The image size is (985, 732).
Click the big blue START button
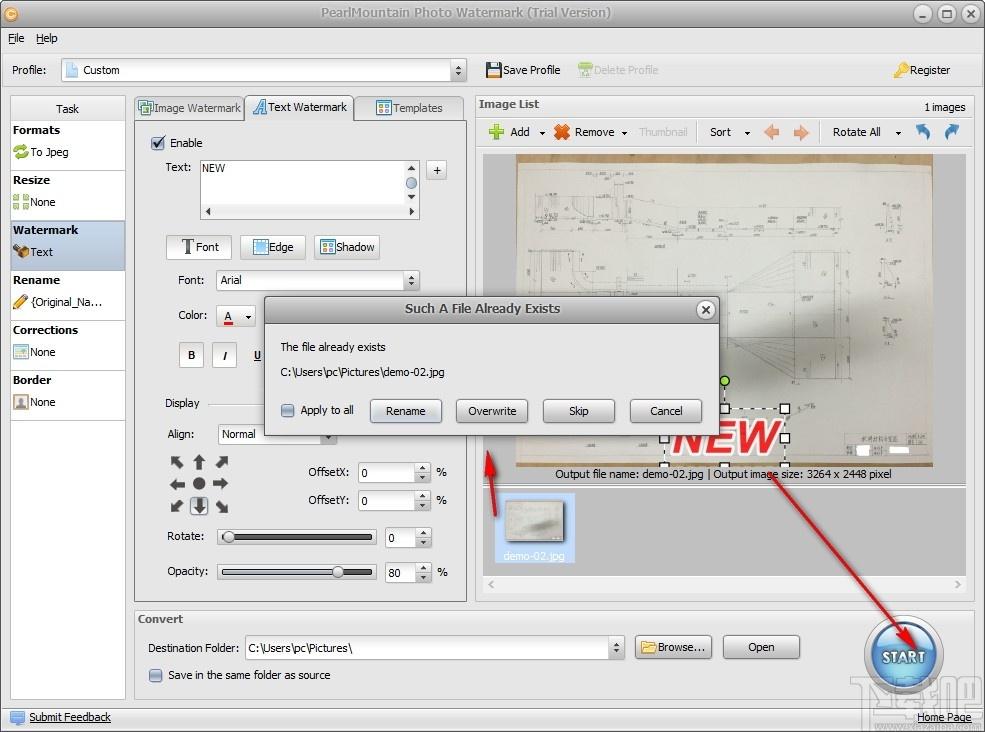tap(903, 656)
